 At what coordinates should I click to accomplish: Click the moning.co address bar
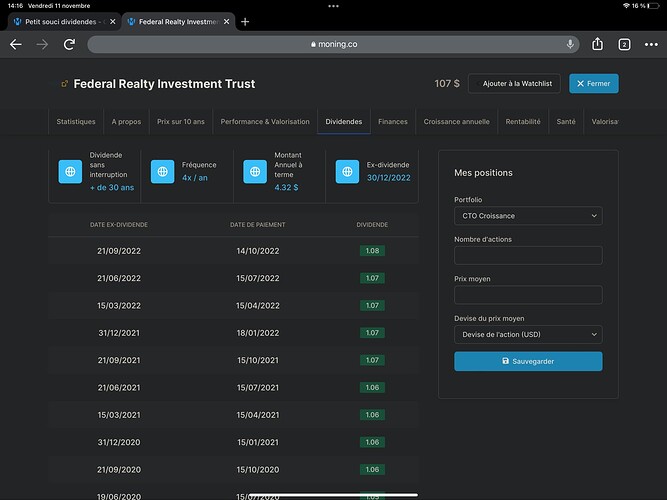click(334, 44)
